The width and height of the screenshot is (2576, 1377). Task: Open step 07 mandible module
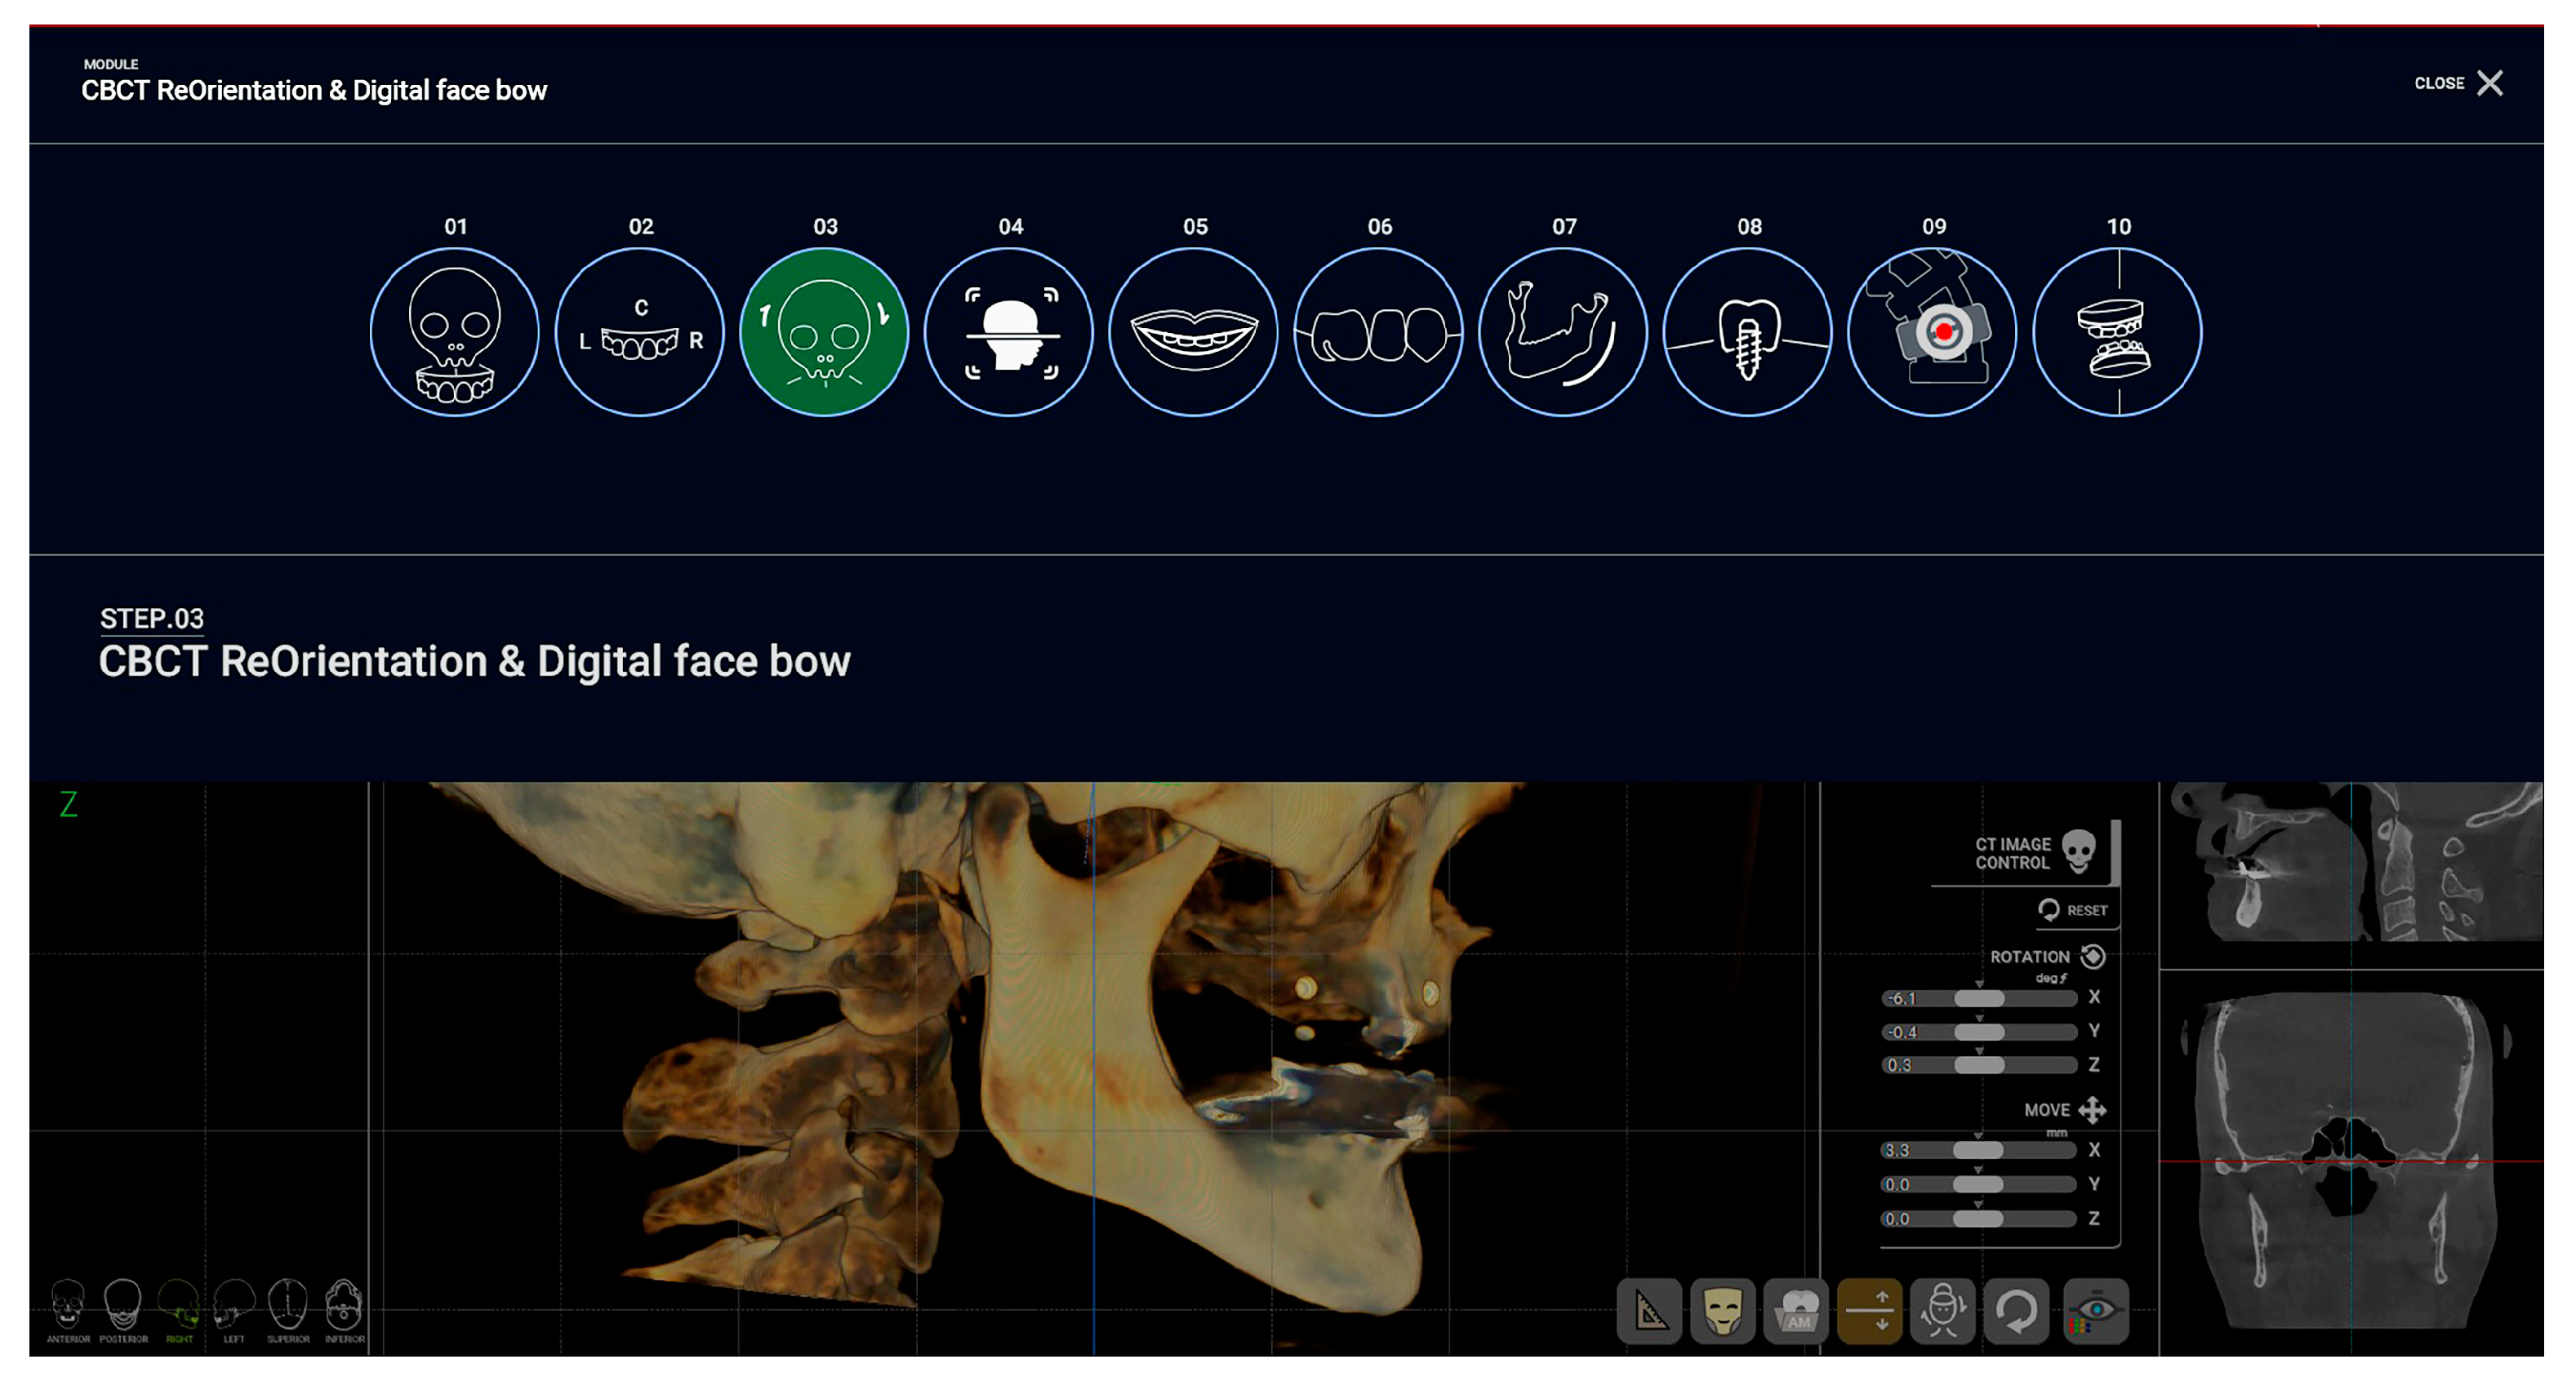point(1563,332)
